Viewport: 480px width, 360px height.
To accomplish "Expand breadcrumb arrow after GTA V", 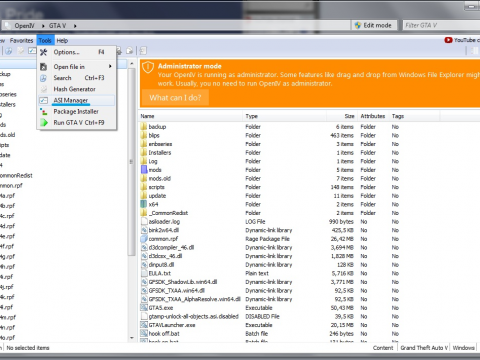I will coord(75,26).
